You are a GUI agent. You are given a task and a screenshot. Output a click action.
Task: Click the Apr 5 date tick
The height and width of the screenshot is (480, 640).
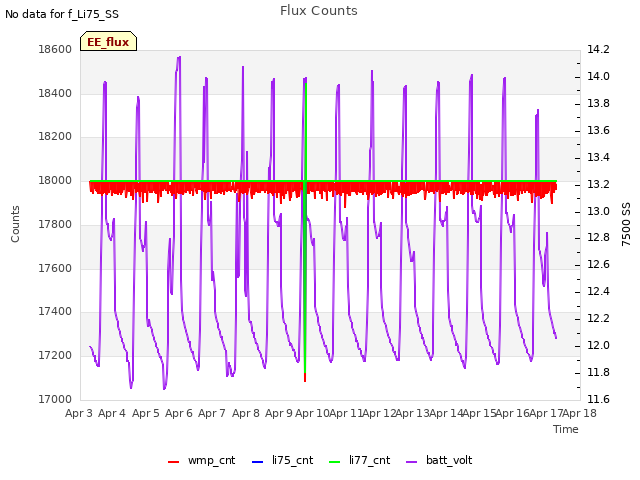pyautogui.click(x=146, y=413)
